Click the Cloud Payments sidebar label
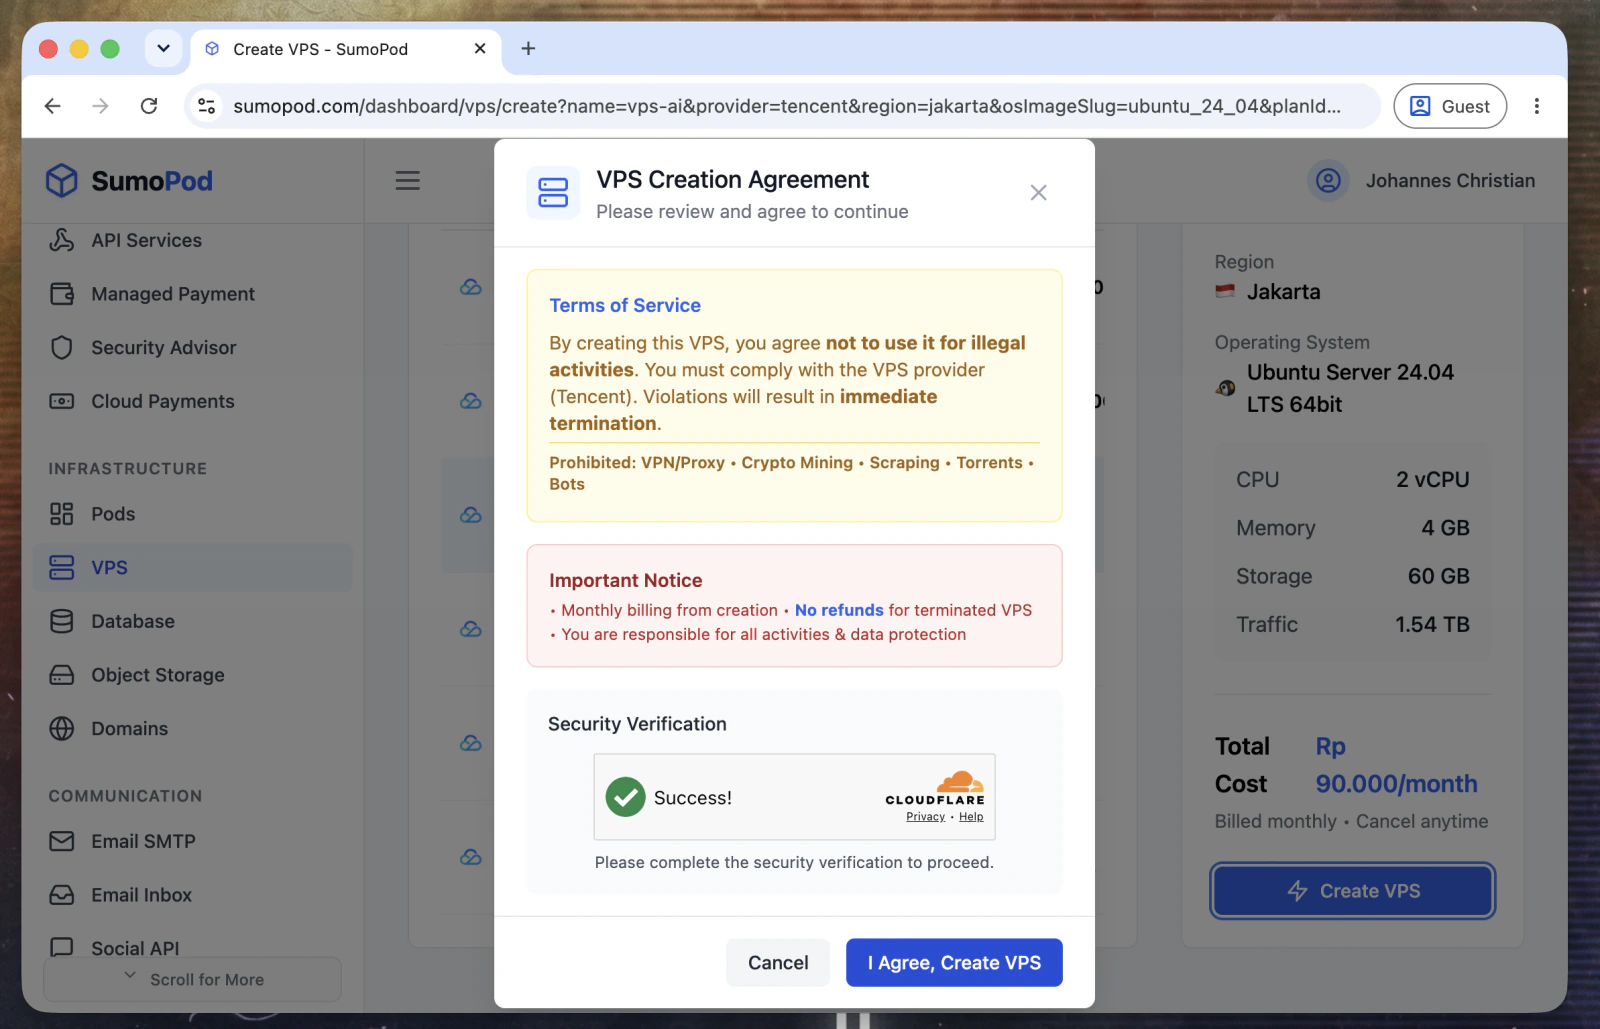 163,401
